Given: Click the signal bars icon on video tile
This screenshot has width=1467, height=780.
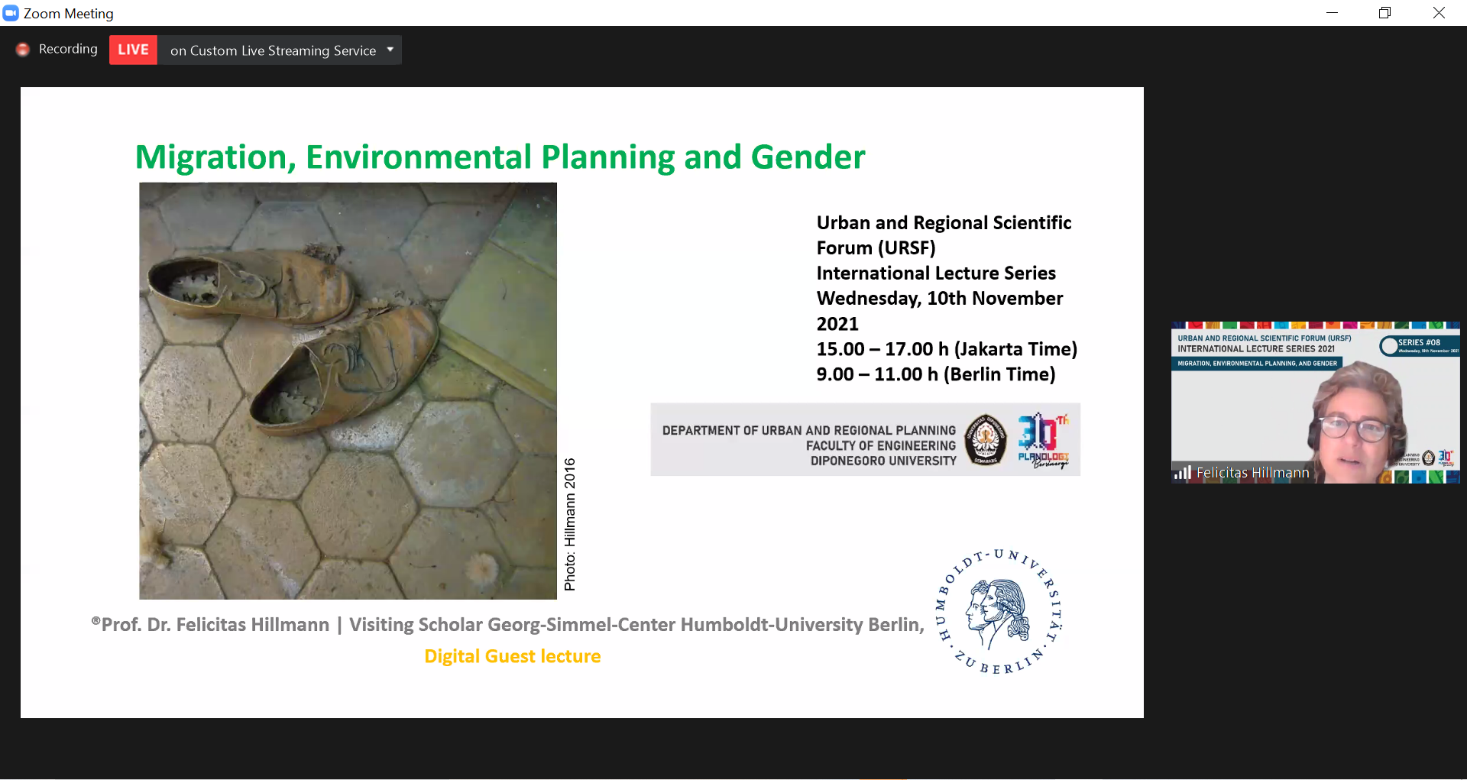Looking at the screenshot, I should 1183,473.
